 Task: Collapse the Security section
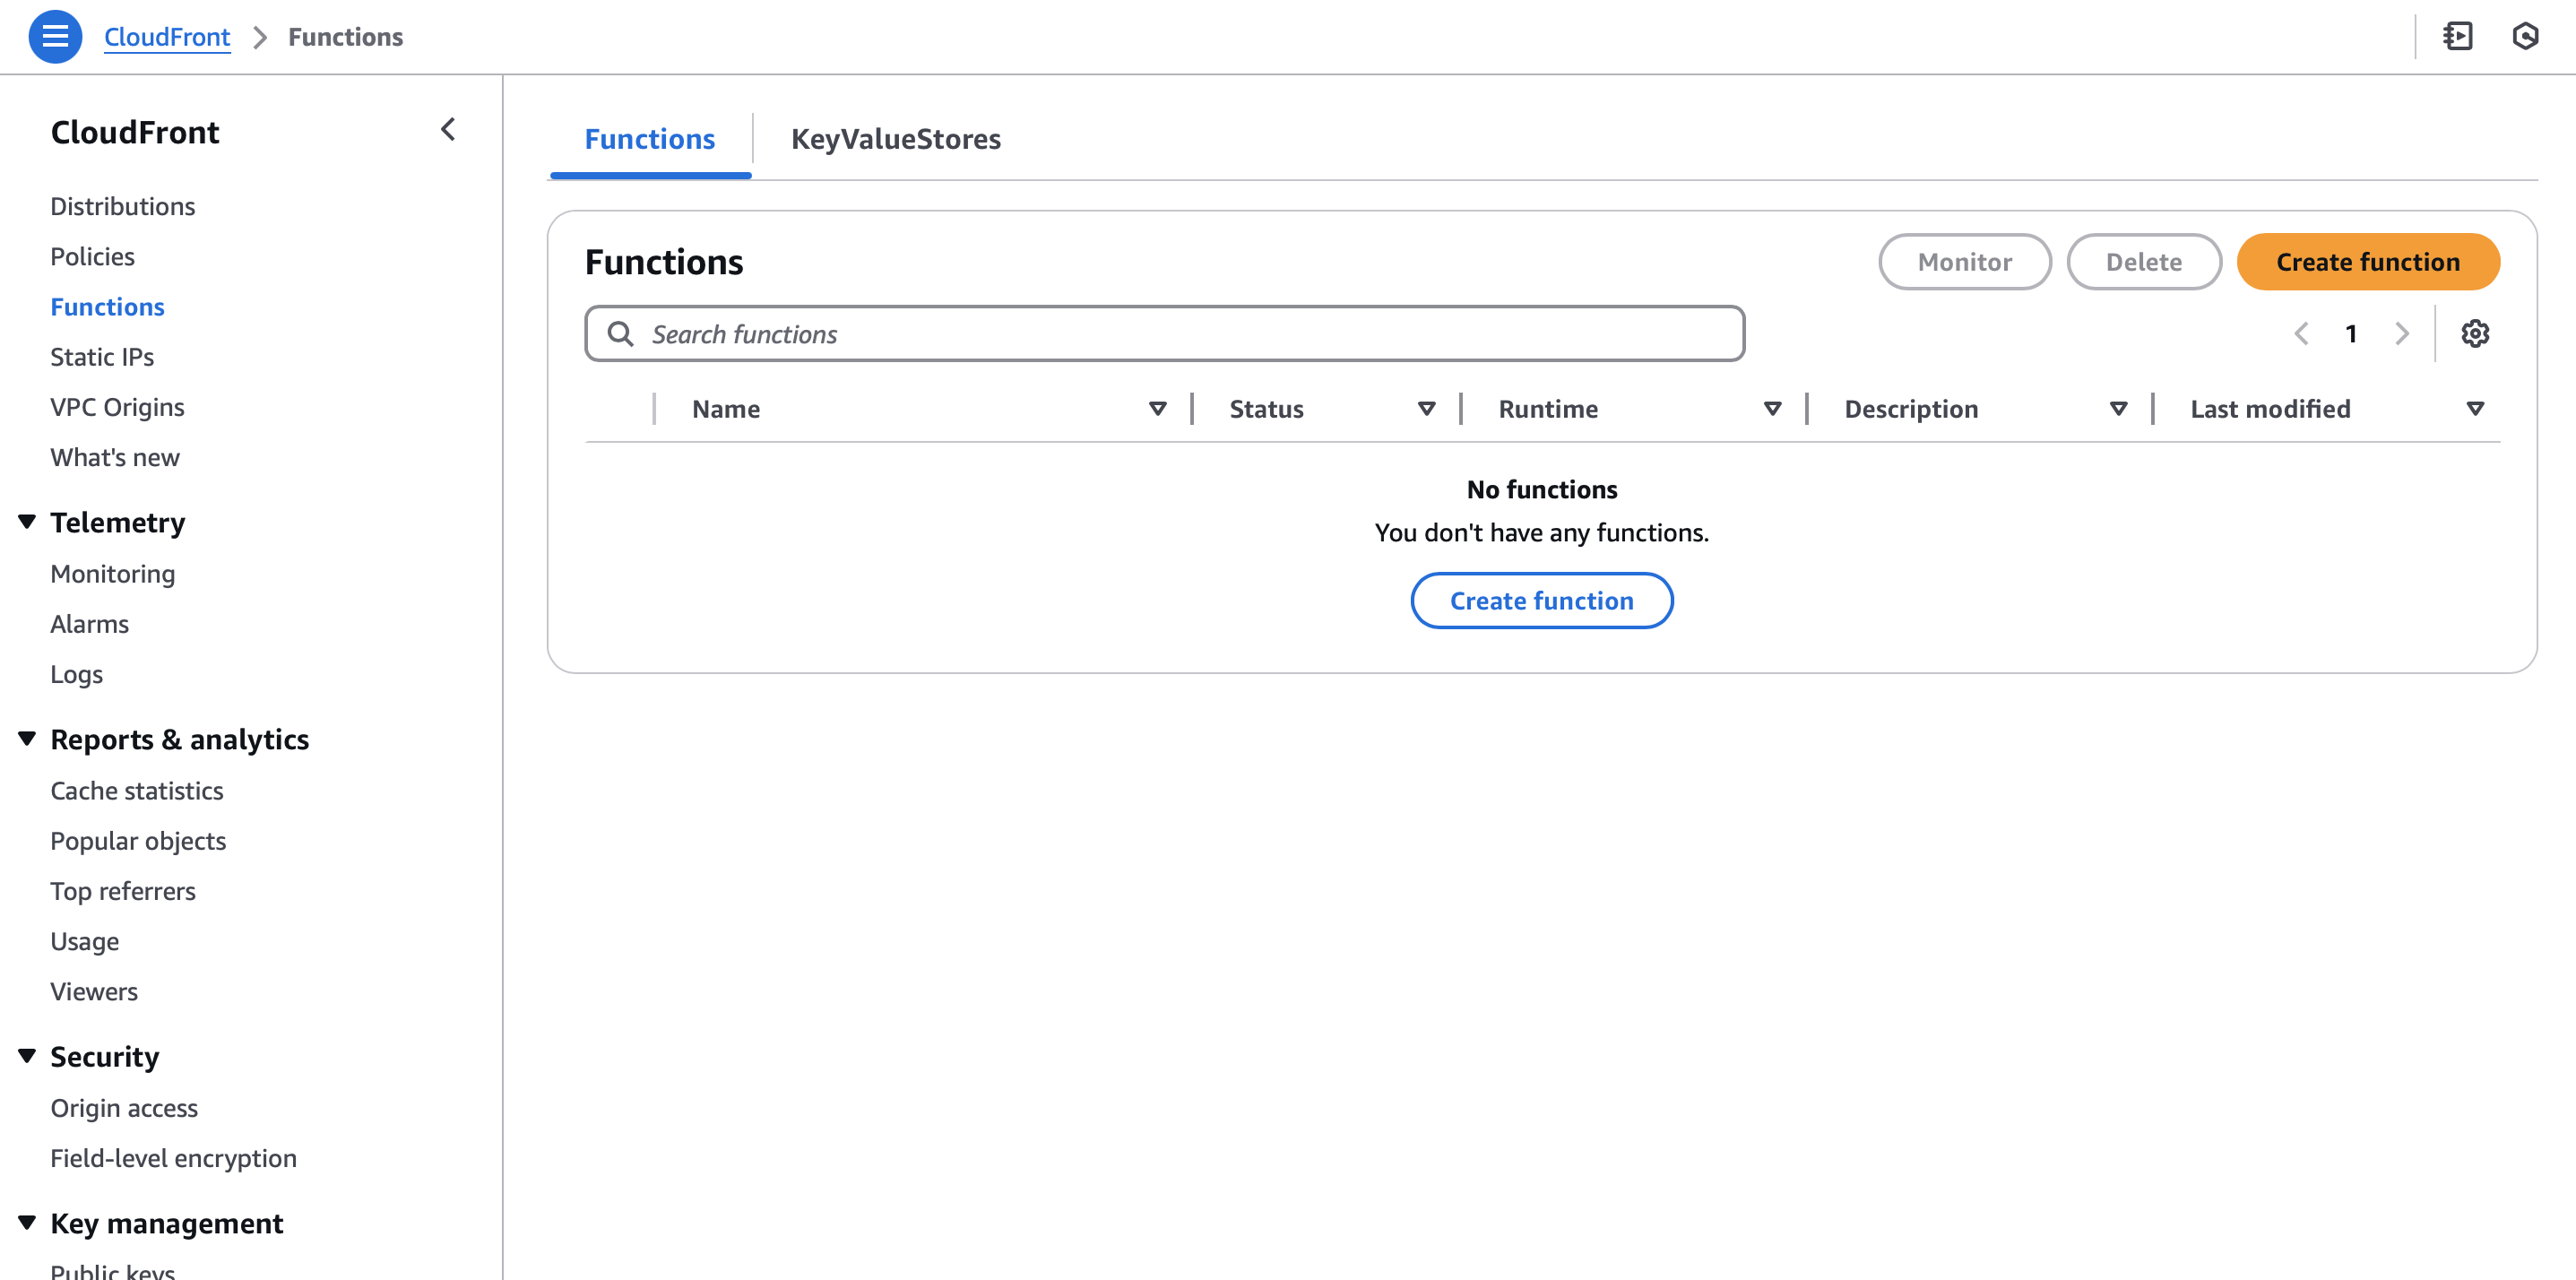coord(27,1056)
